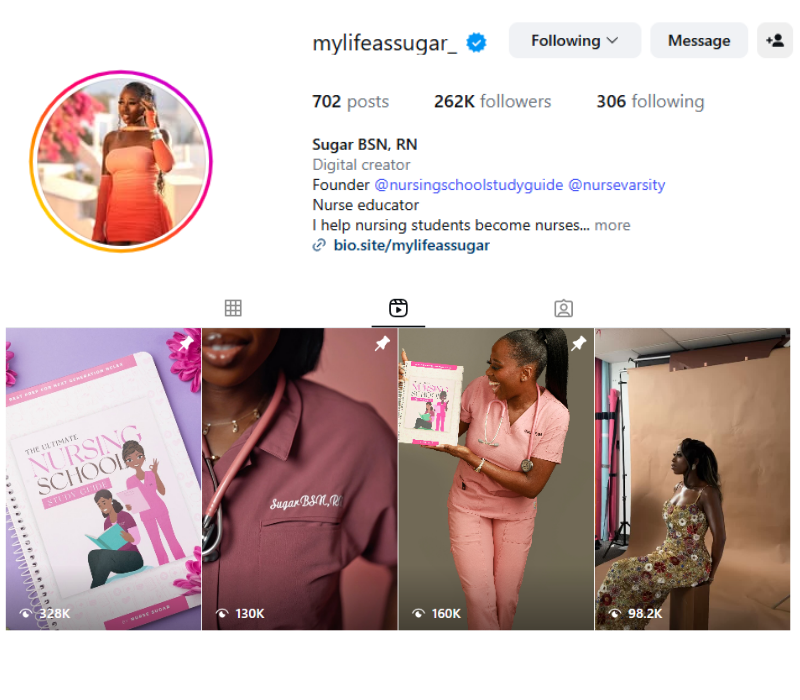Open the @nursingschoolstudyguide mention link
800x700 pixels.
(469, 185)
